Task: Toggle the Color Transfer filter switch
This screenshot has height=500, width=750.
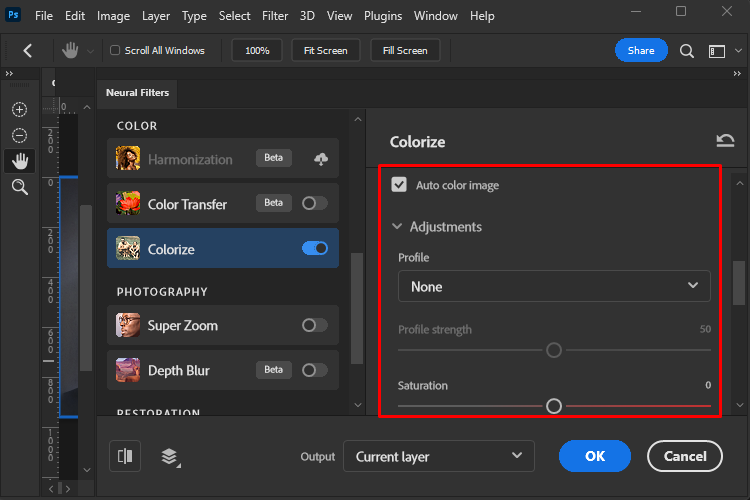Action: (314, 203)
